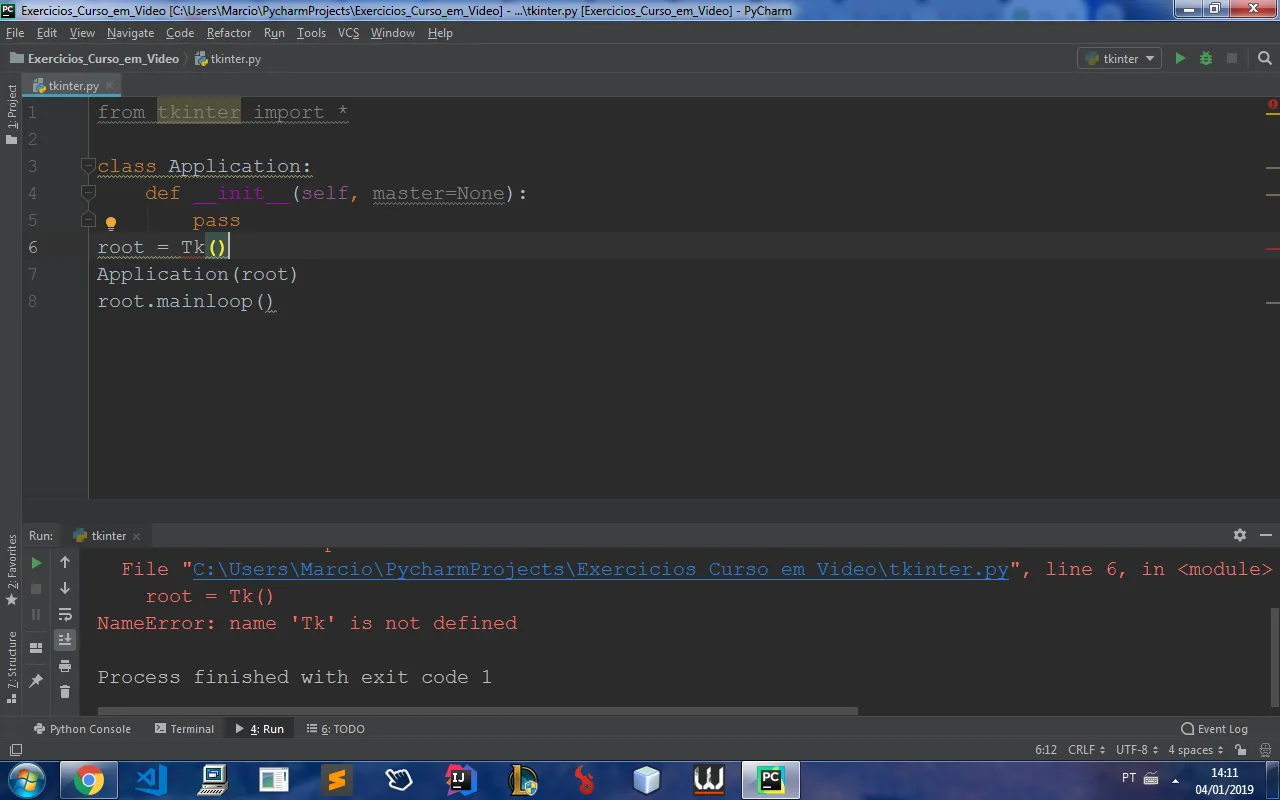Click the horizontal scrollbar in run console
Image resolution: width=1280 pixels, height=800 pixels.
[x=480, y=712]
